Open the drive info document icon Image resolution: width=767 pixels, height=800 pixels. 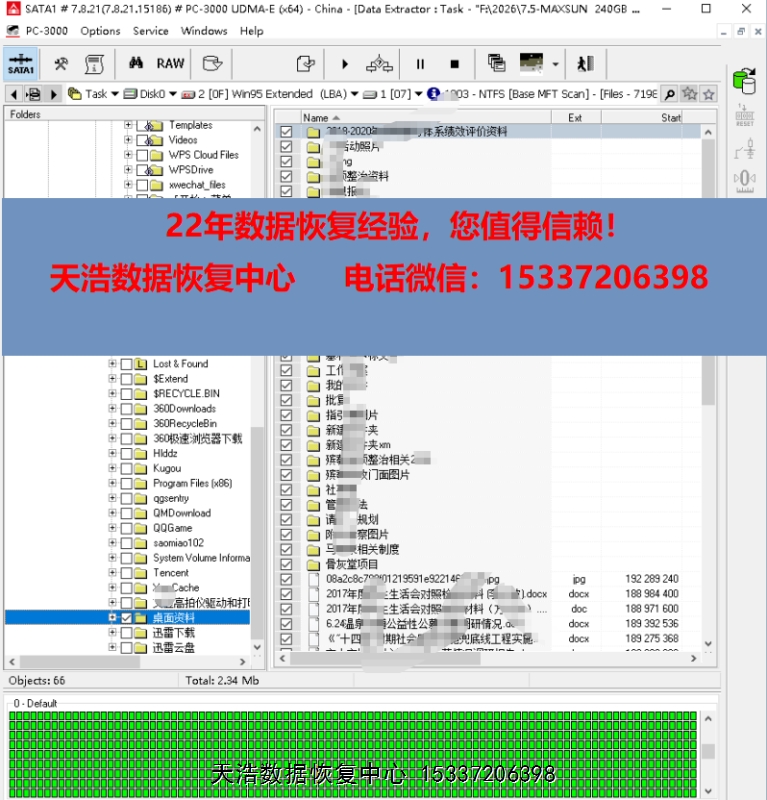click(94, 64)
